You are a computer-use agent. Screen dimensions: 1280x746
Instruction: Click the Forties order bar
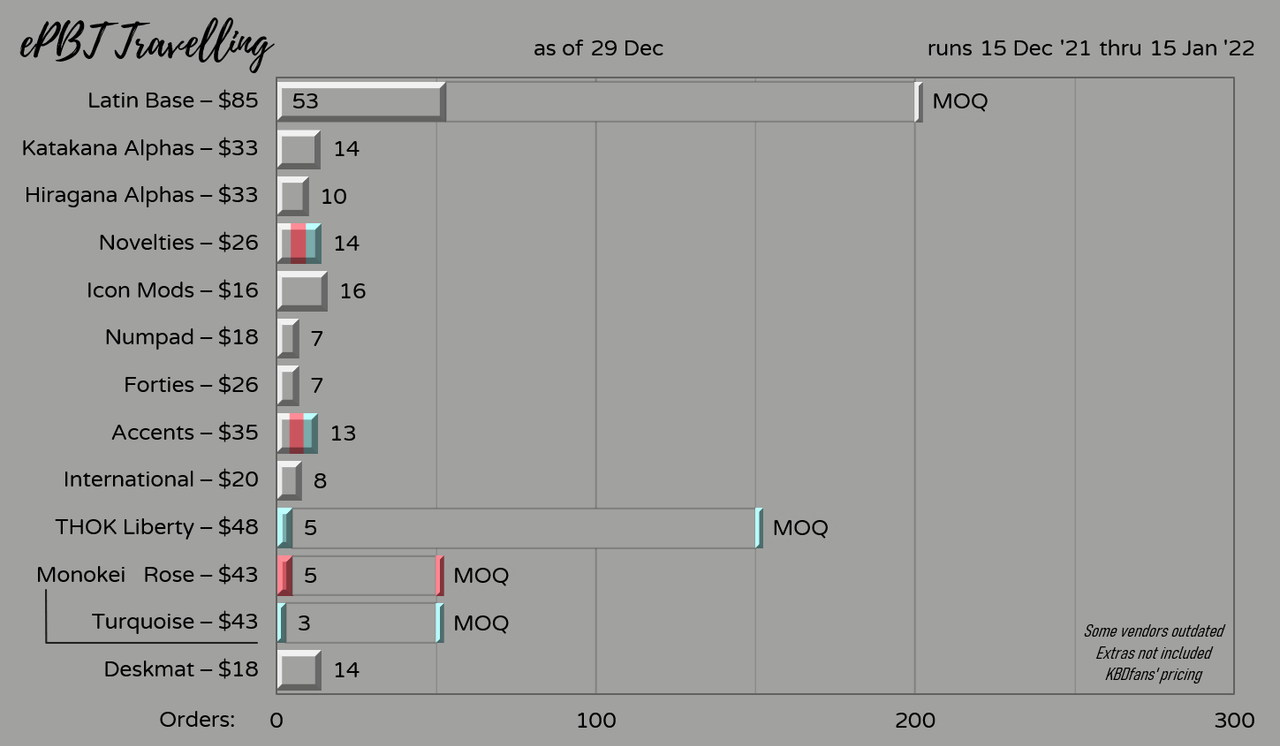[288, 386]
